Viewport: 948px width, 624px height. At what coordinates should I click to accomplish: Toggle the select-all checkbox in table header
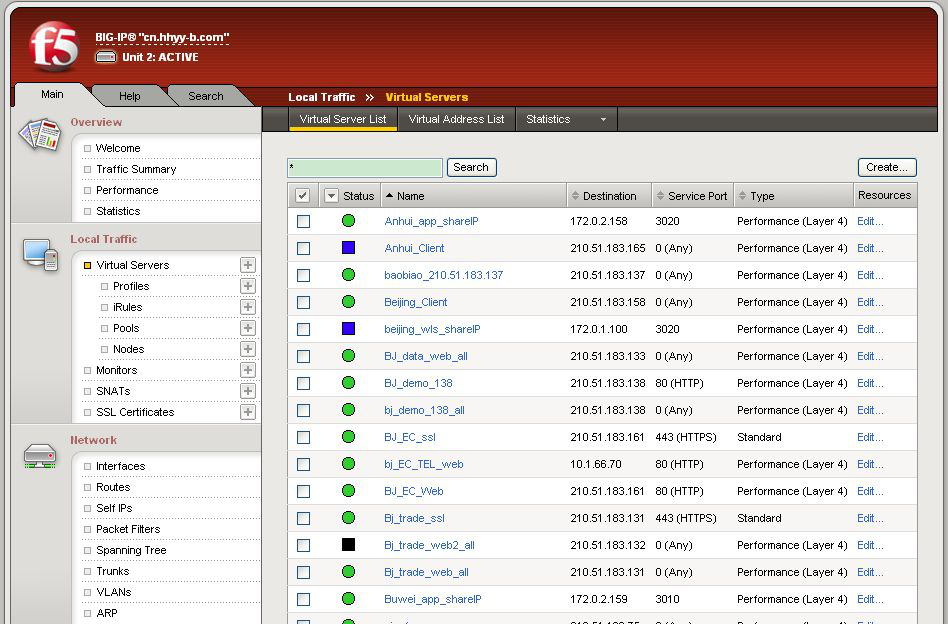click(x=303, y=196)
